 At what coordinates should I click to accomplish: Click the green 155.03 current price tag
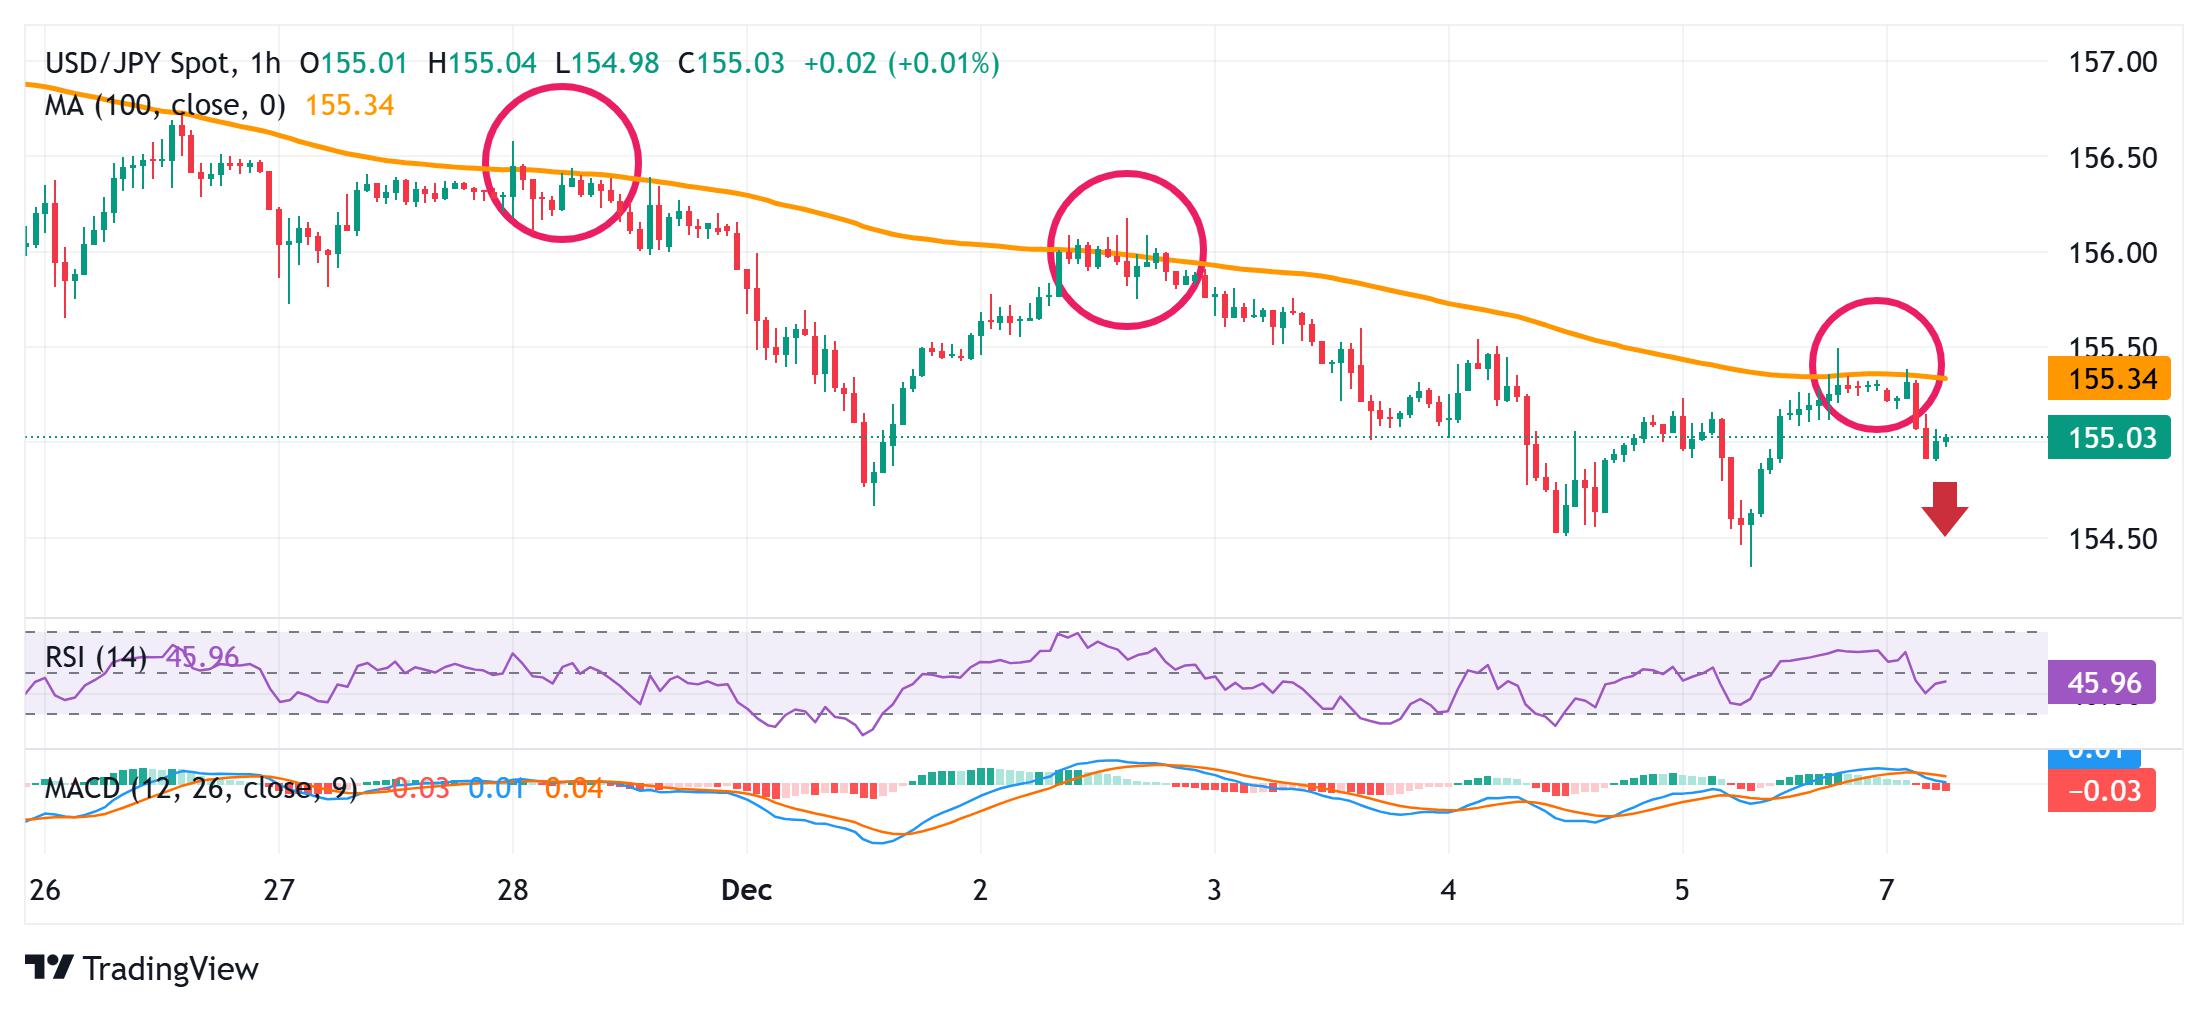click(x=2108, y=438)
